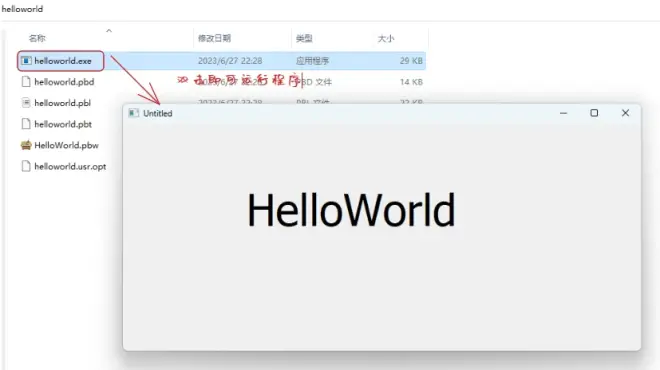Click the helloworld.pbd file icon

tap(26, 82)
